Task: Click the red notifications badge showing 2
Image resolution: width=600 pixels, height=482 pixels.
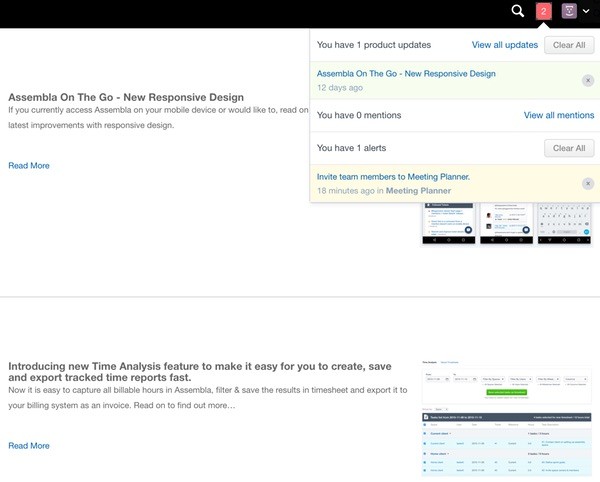Action: (x=543, y=11)
